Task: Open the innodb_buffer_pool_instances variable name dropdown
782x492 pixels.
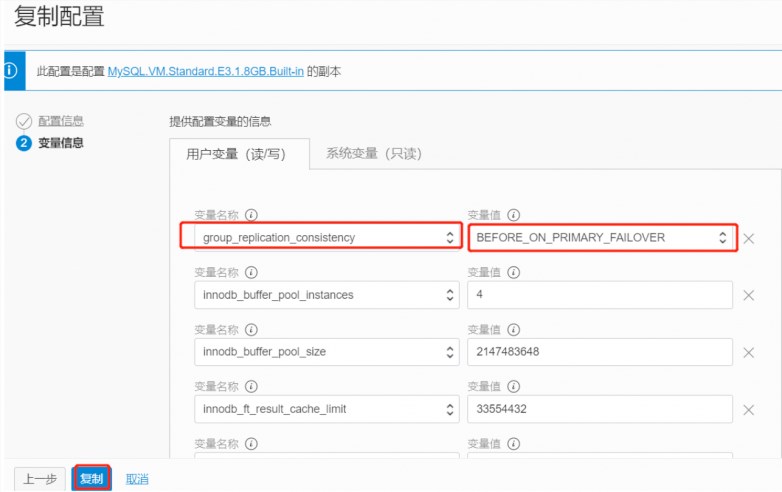Action: point(327,295)
